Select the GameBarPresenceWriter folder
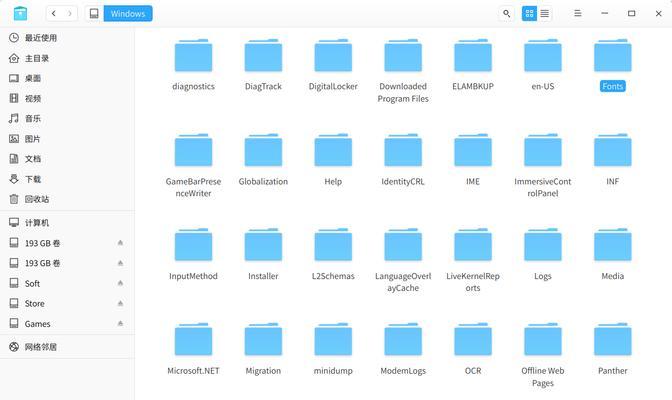This screenshot has height=400, width=672. (x=193, y=166)
